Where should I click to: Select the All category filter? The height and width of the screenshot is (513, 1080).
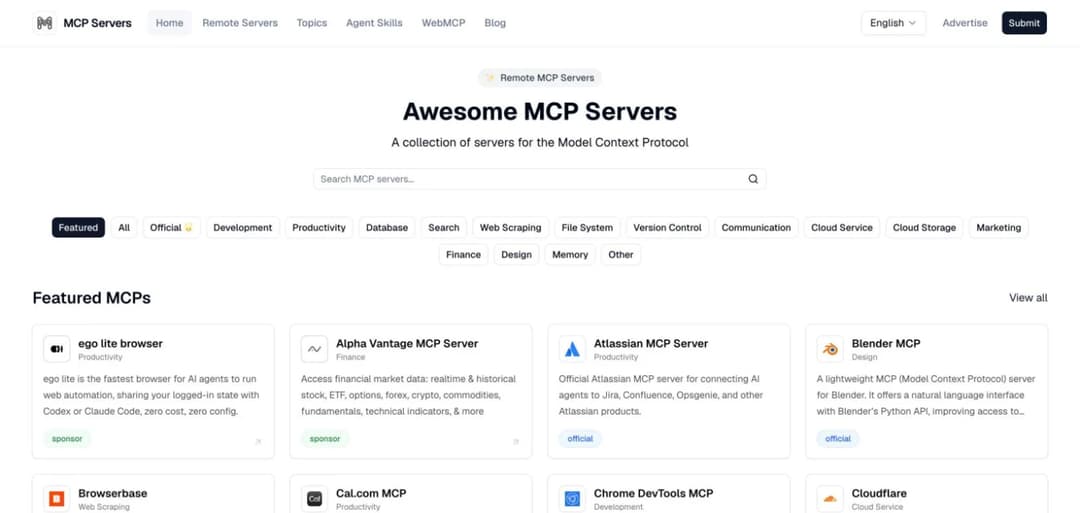tap(124, 227)
